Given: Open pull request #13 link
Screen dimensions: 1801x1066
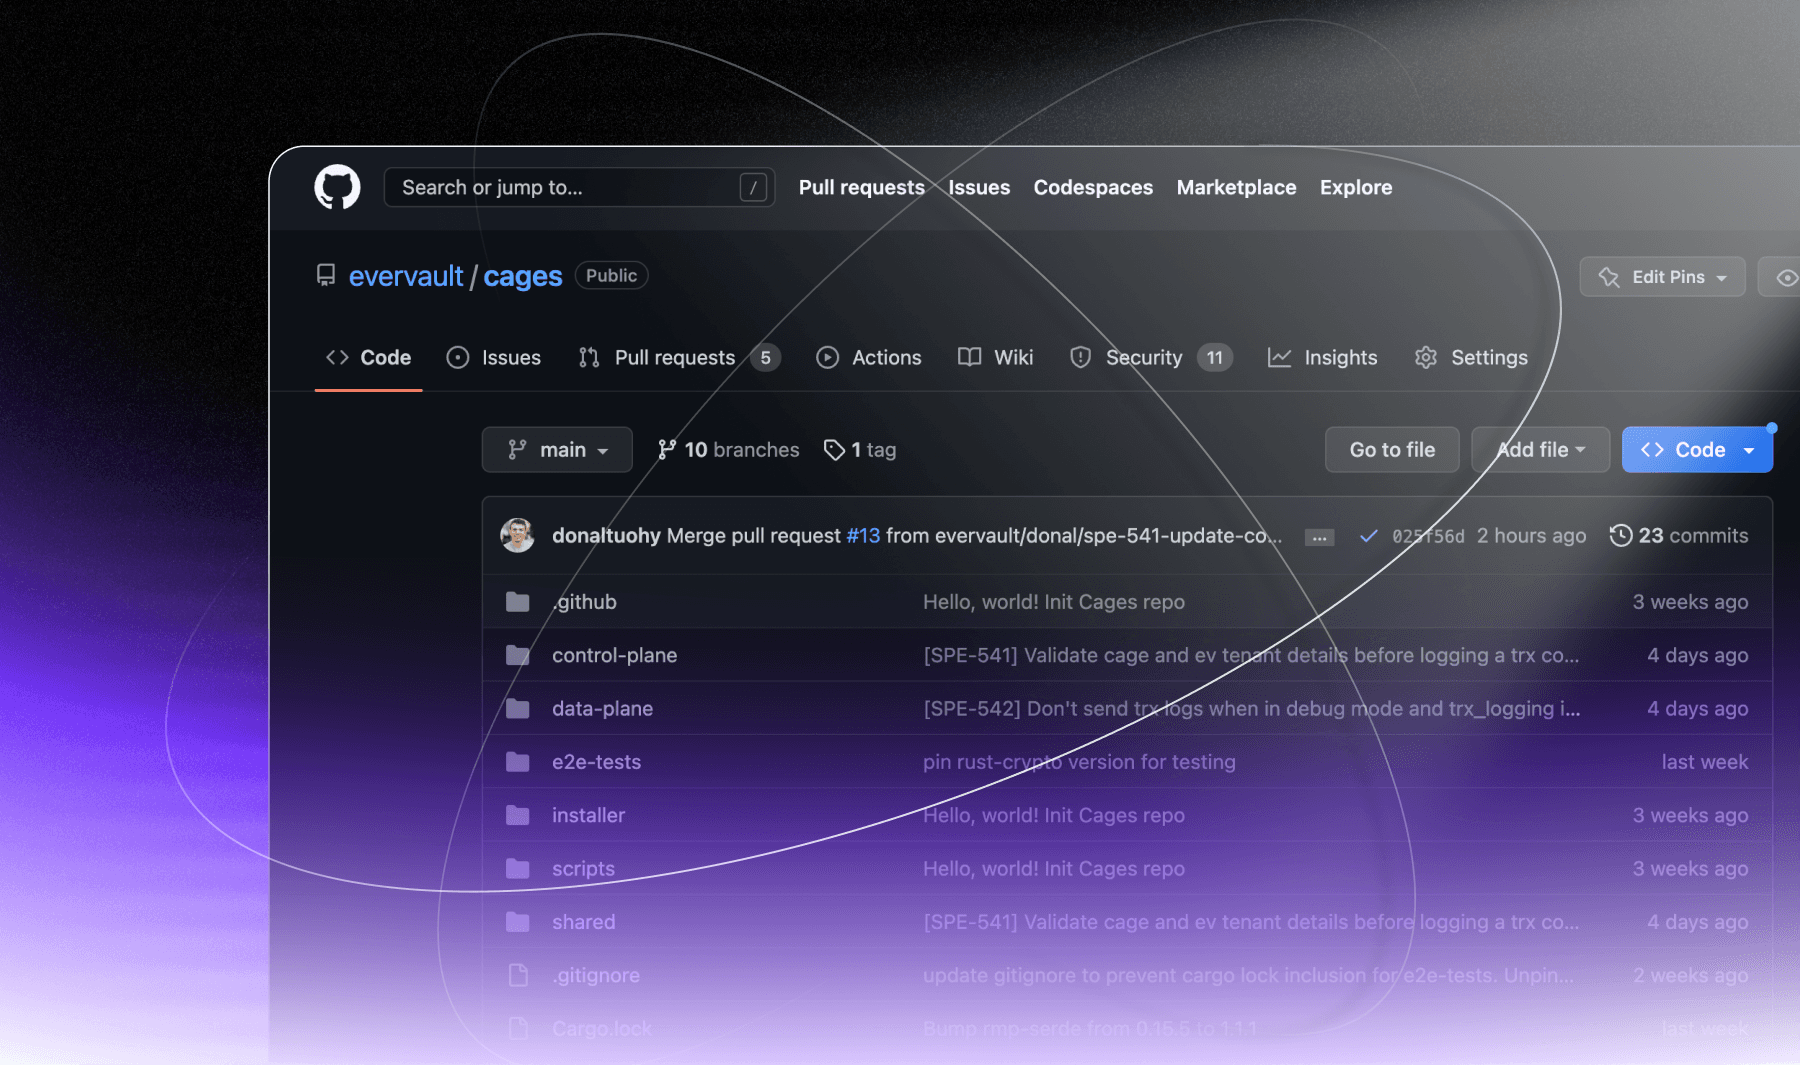Looking at the screenshot, I should (x=863, y=536).
